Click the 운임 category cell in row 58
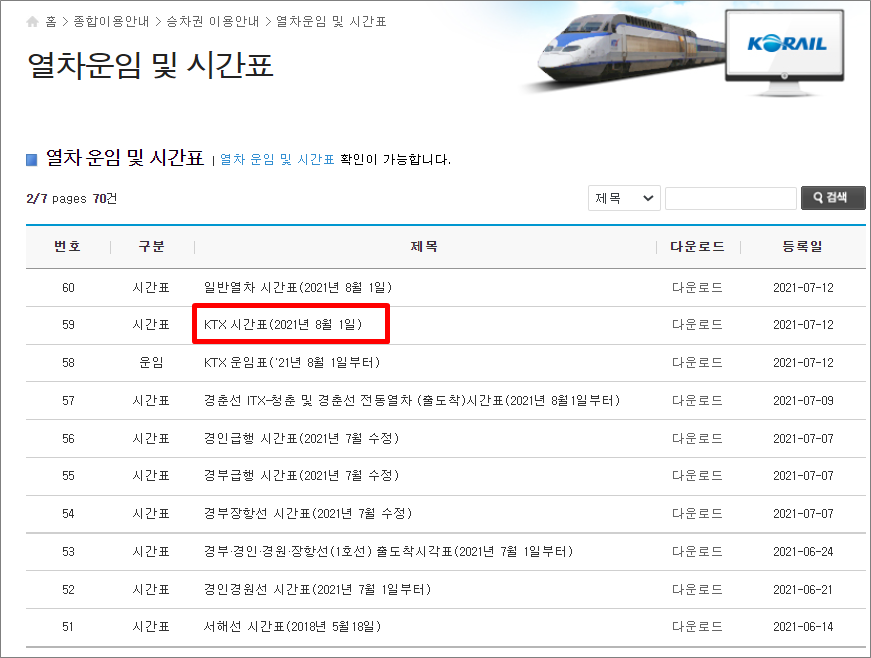The width and height of the screenshot is (871, 658). (x=151, y=363)
